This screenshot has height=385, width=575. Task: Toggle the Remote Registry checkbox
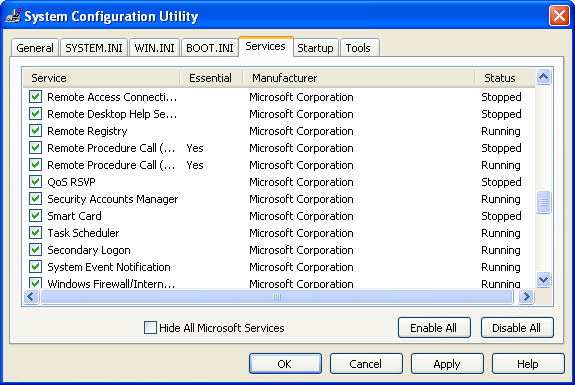(36, 131)
